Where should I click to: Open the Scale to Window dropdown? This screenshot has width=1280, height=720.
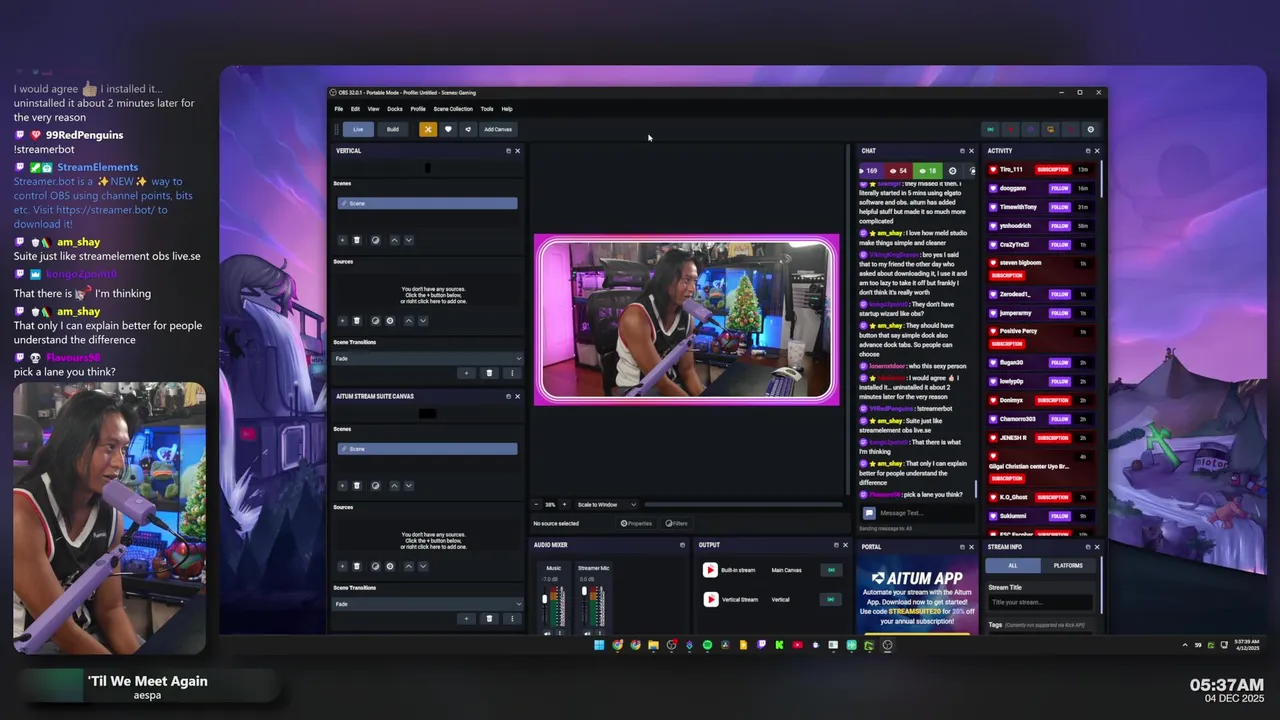tap(606, 504)
